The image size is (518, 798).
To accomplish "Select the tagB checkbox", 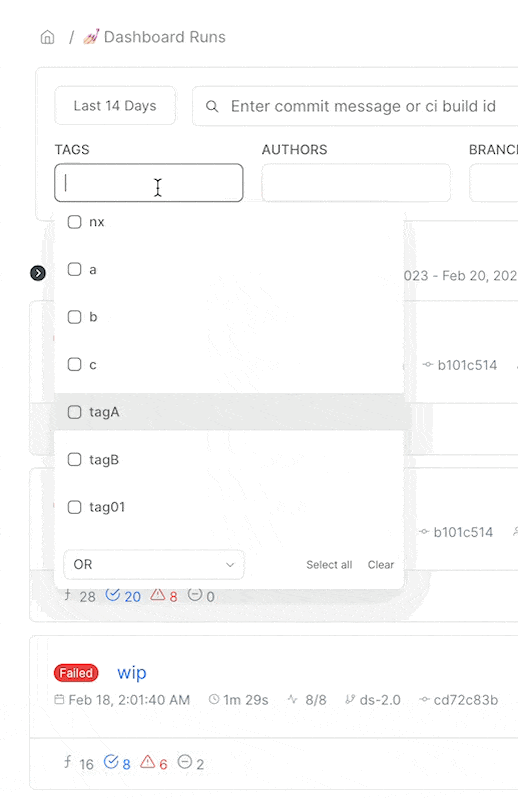I will tap(75, 460).
